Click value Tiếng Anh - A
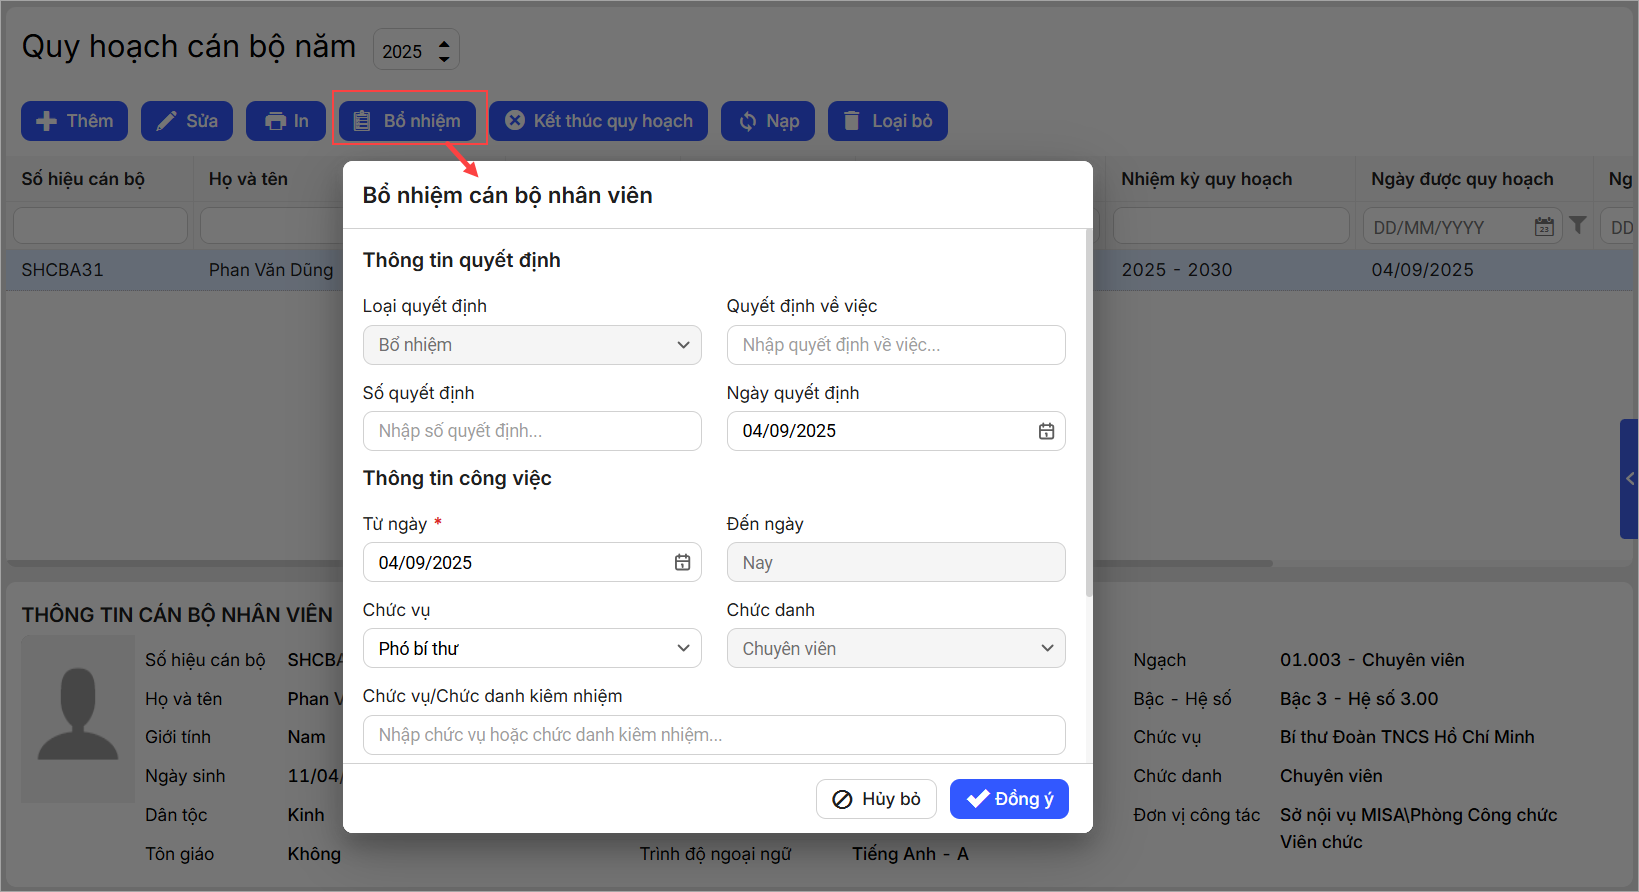The image size is (1639, 892). [x=910, y=854]
